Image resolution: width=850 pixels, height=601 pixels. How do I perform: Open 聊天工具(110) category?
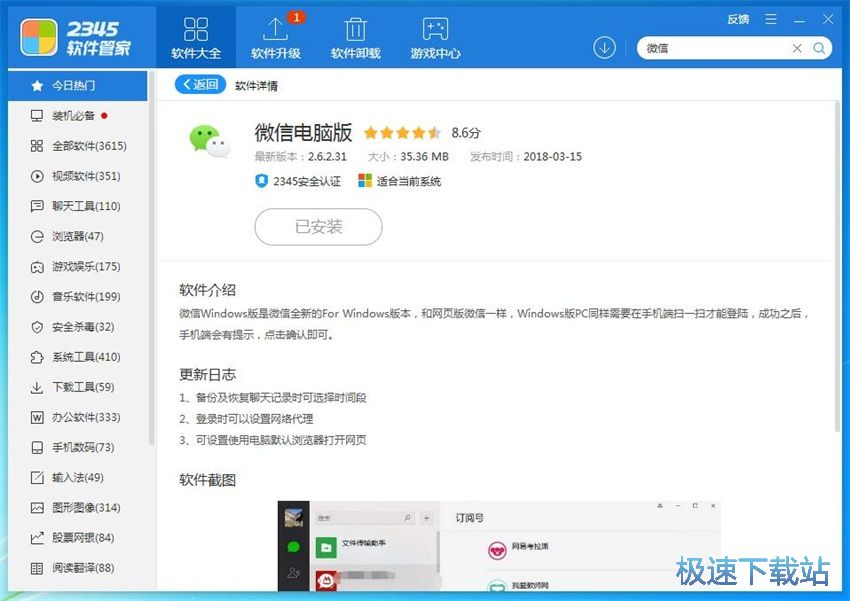(78, 206)
